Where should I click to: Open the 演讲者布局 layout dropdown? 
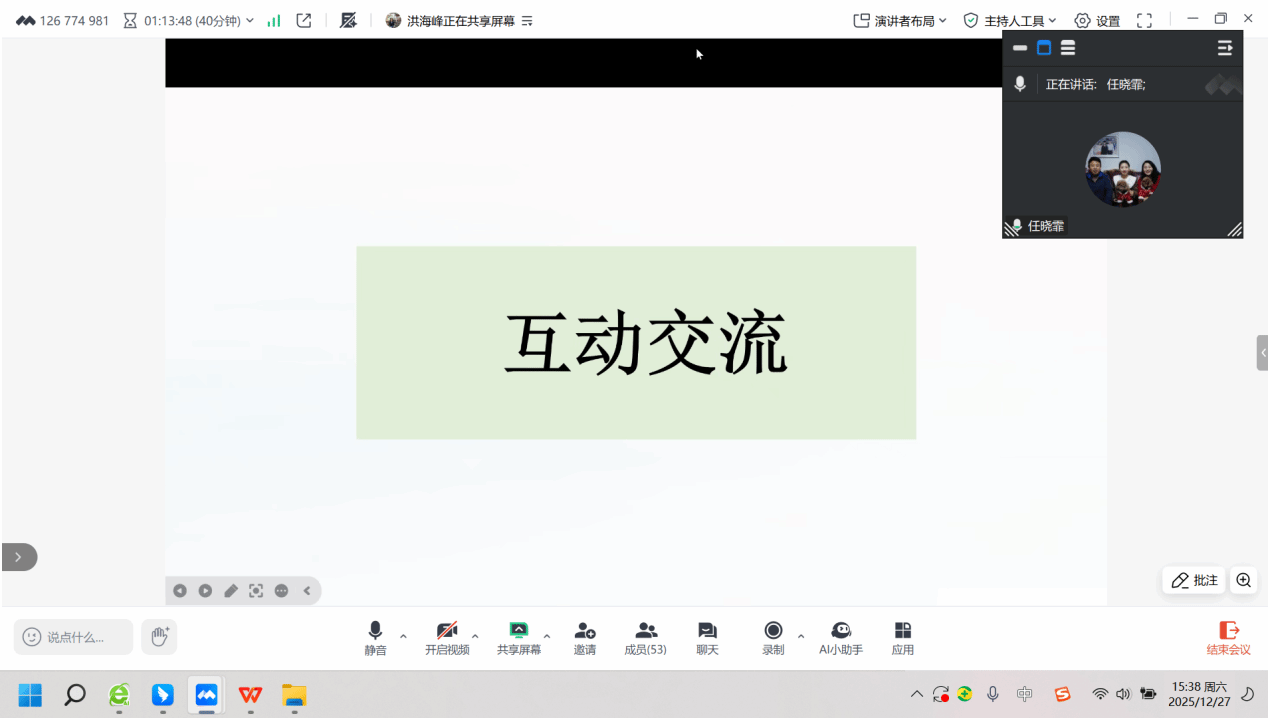pos(899,20)
